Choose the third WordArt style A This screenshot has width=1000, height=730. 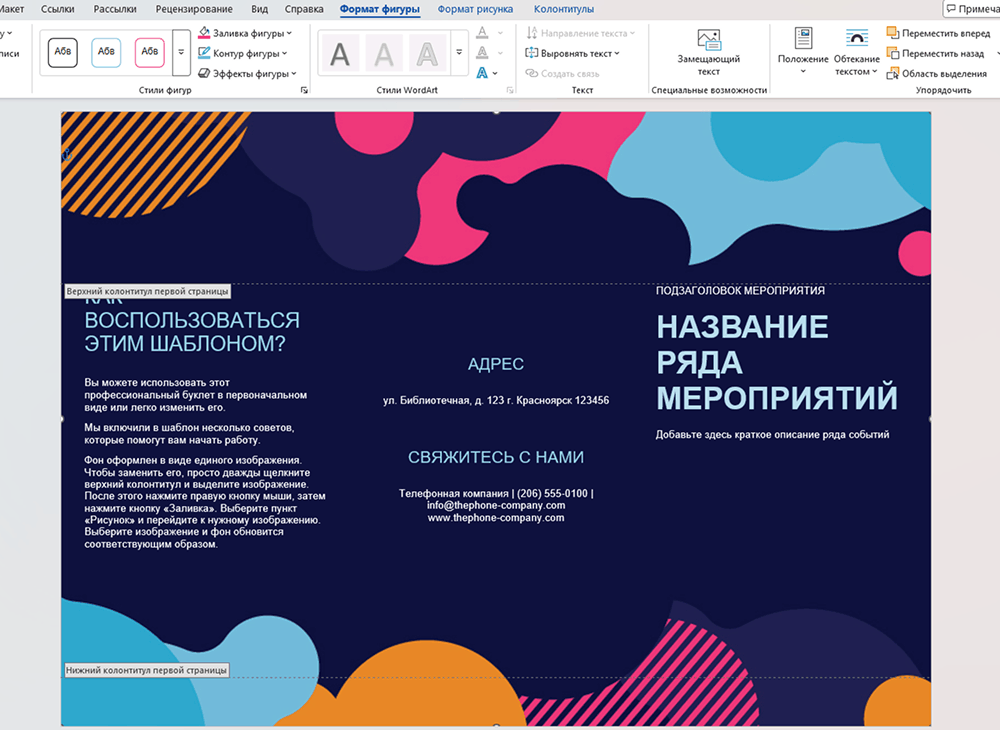(x=427, y=54)
